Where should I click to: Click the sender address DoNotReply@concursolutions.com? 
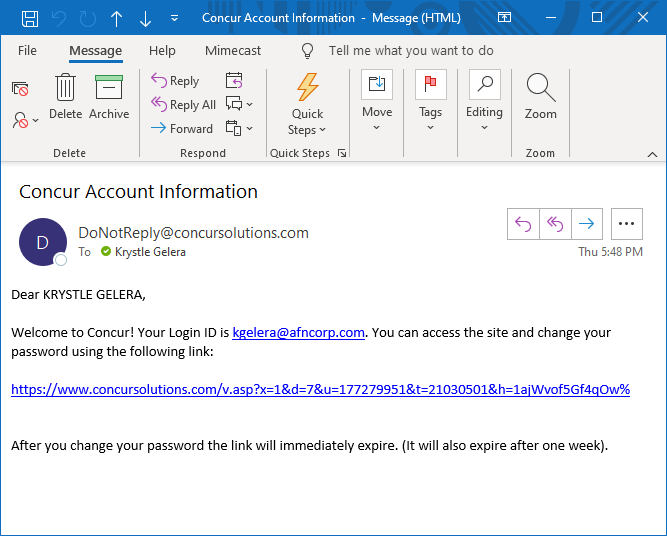pyautogui.click(x=194, y=233)
